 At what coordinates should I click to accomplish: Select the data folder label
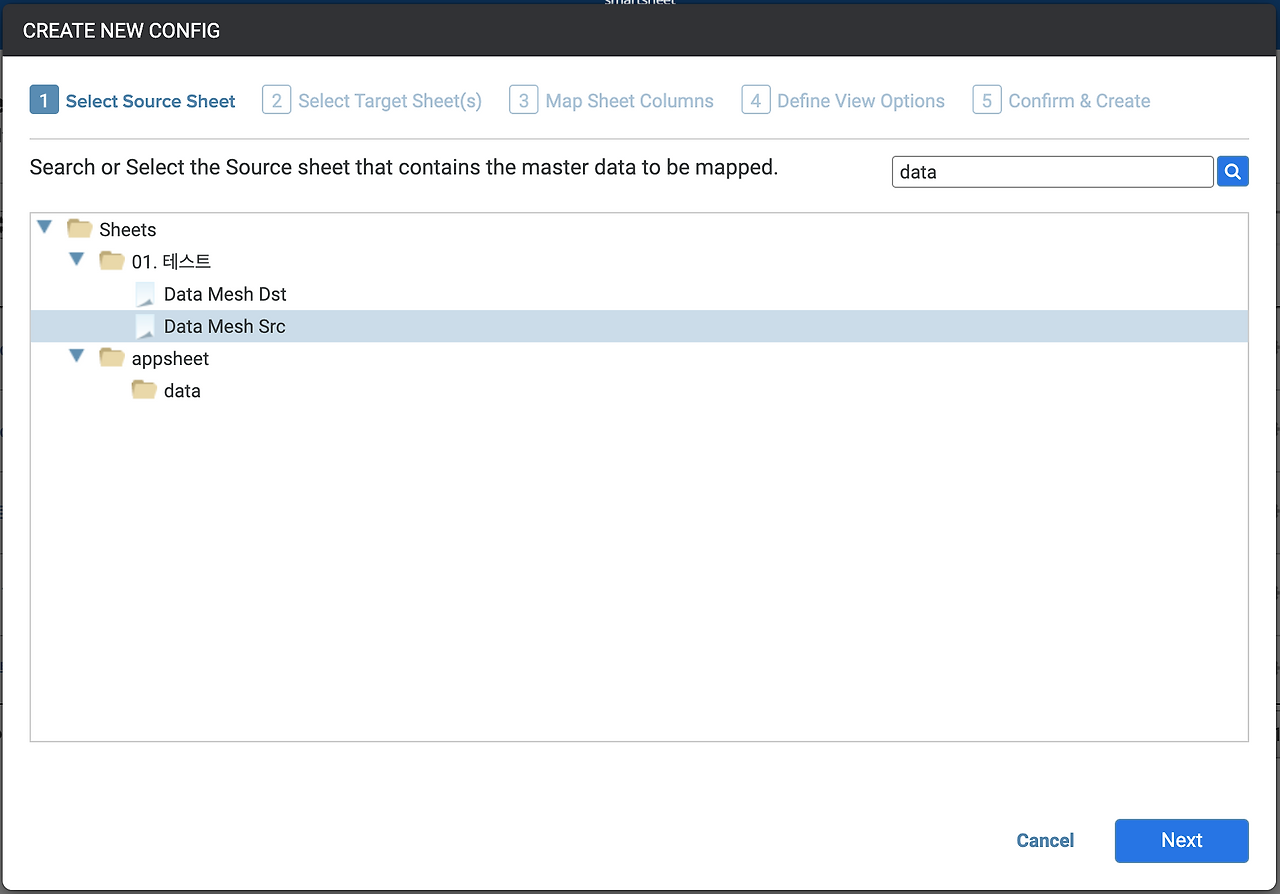click(182, 391)
